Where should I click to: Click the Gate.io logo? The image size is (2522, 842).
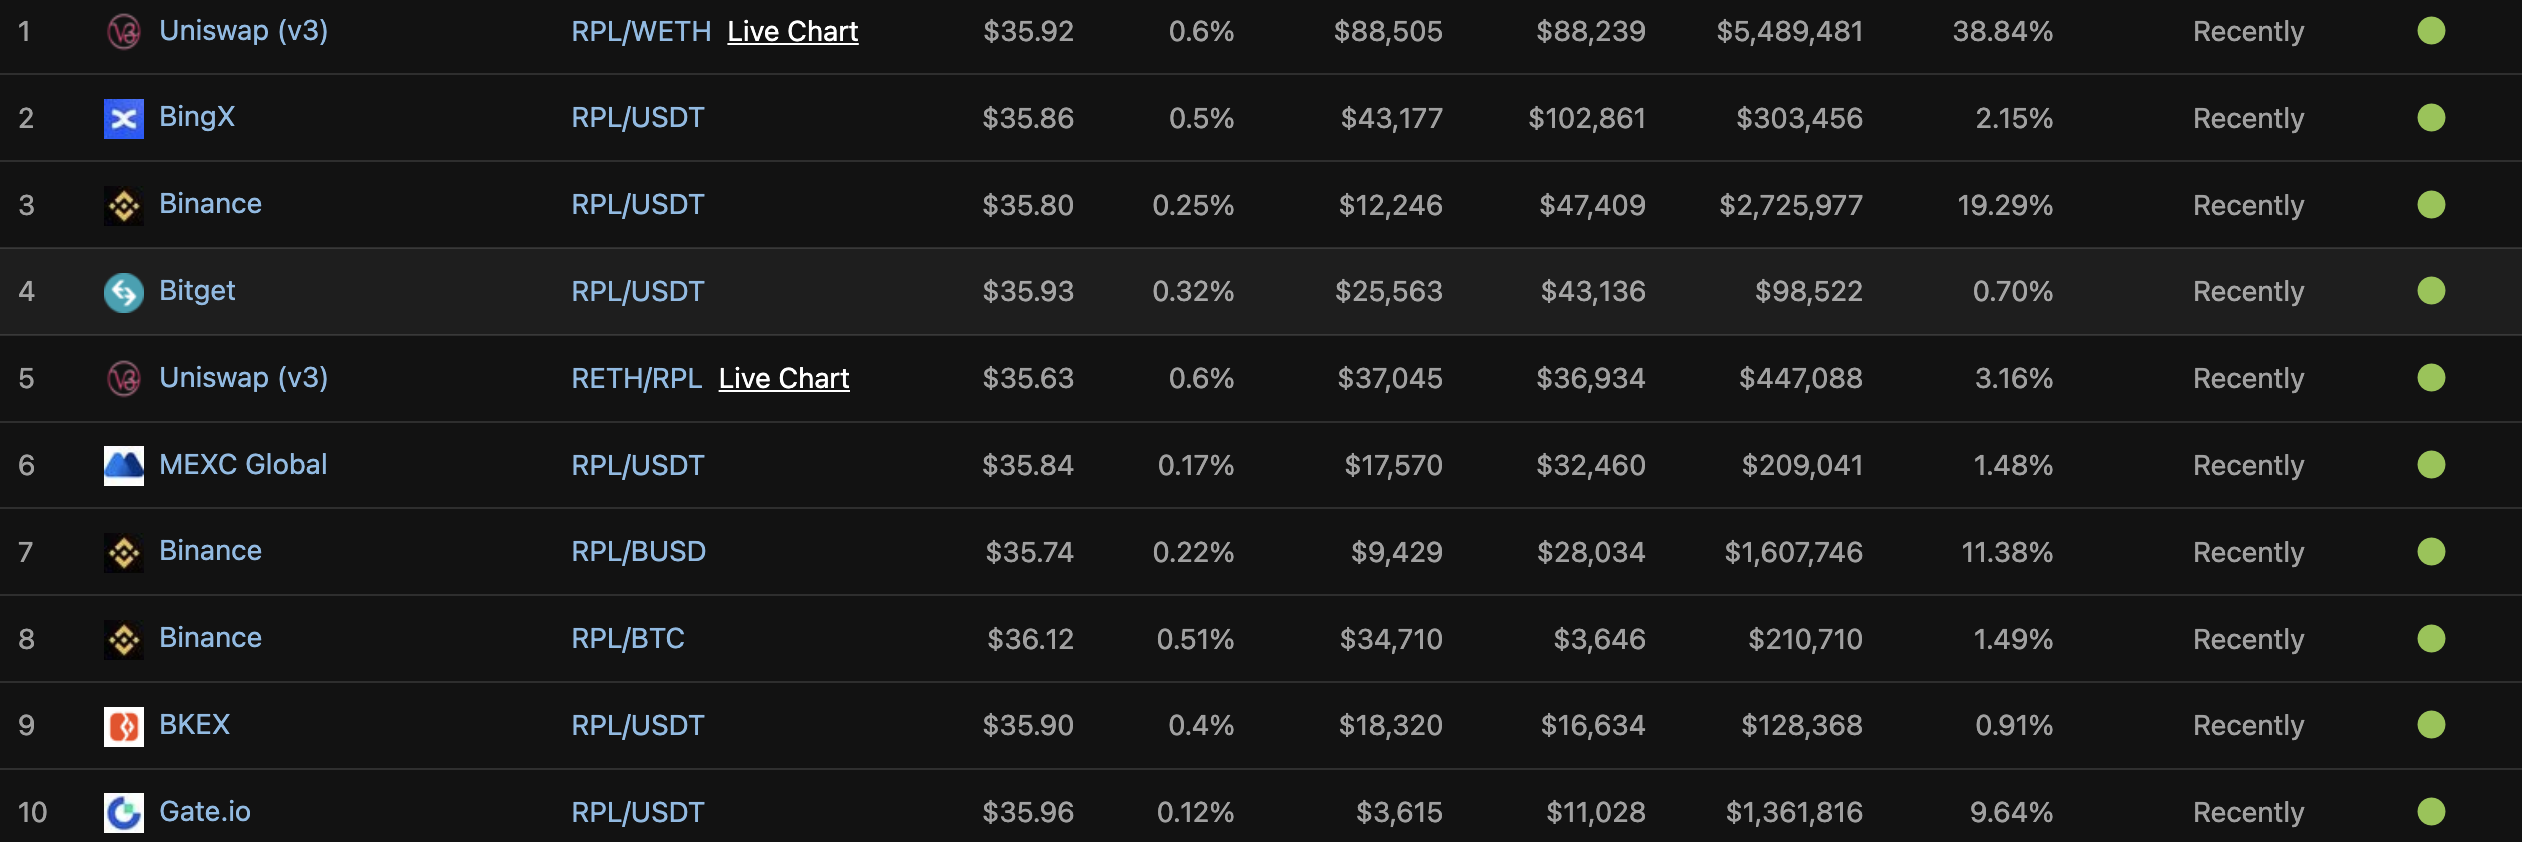[124, 812]
